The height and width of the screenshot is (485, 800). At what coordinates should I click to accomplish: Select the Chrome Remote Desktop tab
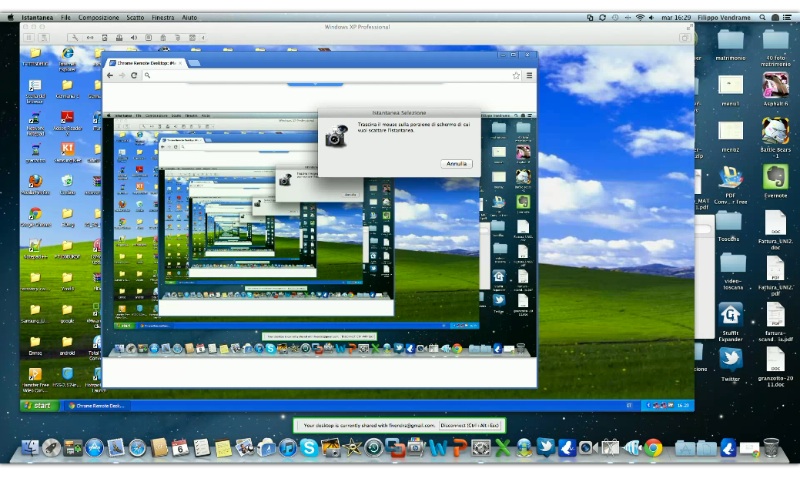(143, 62)
